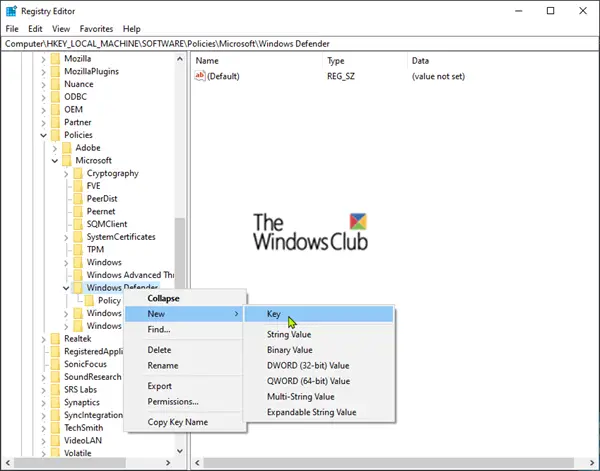Collapse the Policies tree node
The image size is (600, 471).
click(43, 135)
